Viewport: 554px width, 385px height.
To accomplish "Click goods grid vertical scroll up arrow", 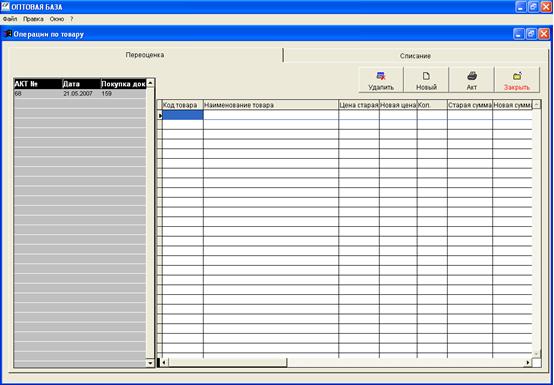I will [536, 105].
